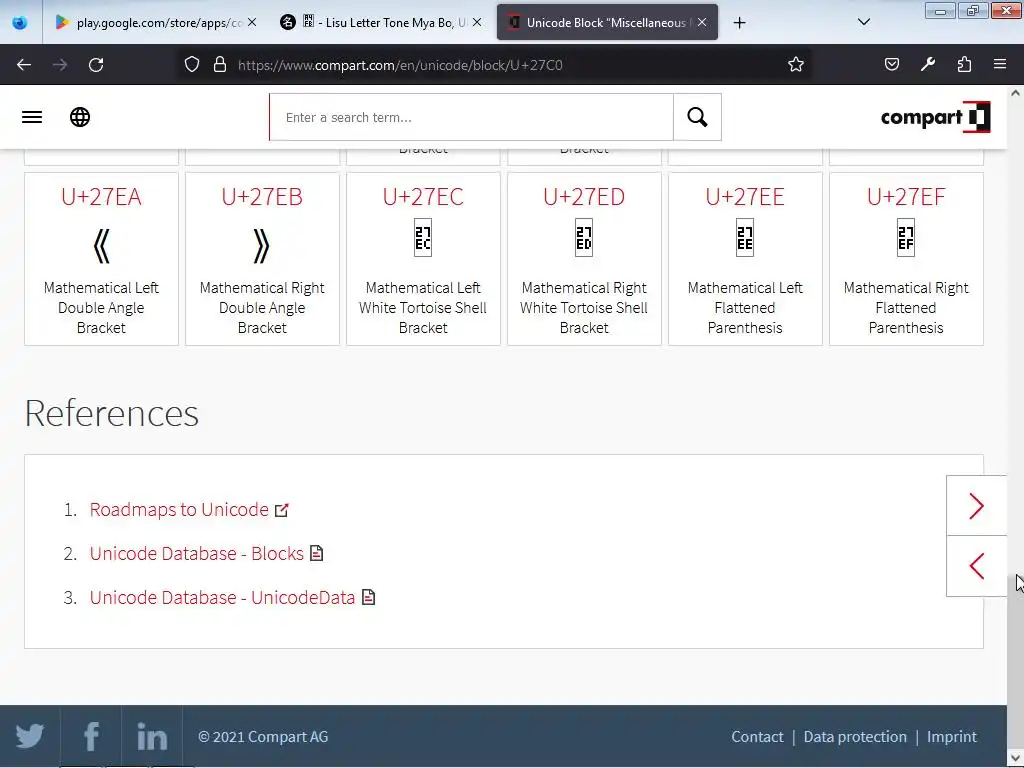Open the Firefox application menu
The height and width of the screenshot is (768, 1024).
click(1000, 65)
